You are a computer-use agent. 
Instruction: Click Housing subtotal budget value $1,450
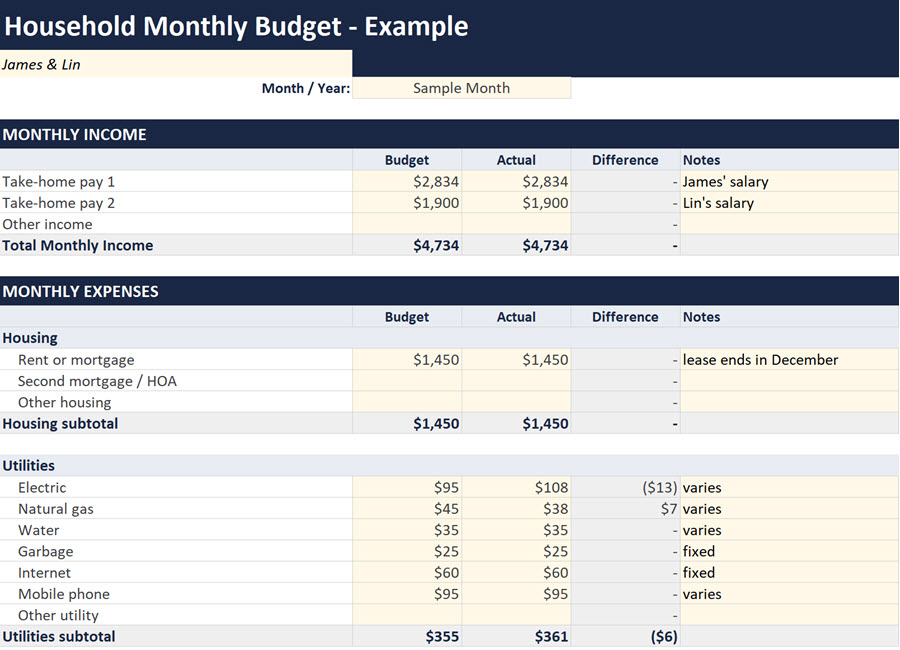point(407,423)
